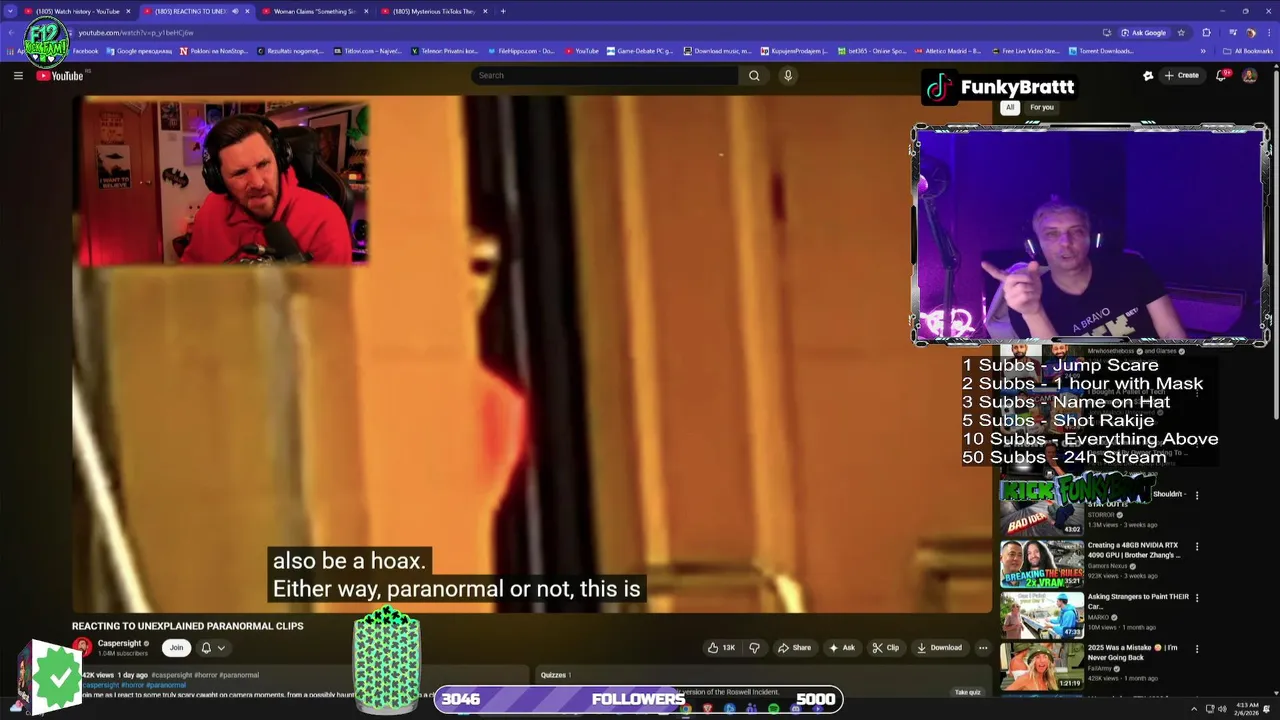Image resolution: width=1280 pixels, height=720 pixels.
Task: Open YouTube notifications bell
Action: pyautogui.click(x=1222, y=76)
